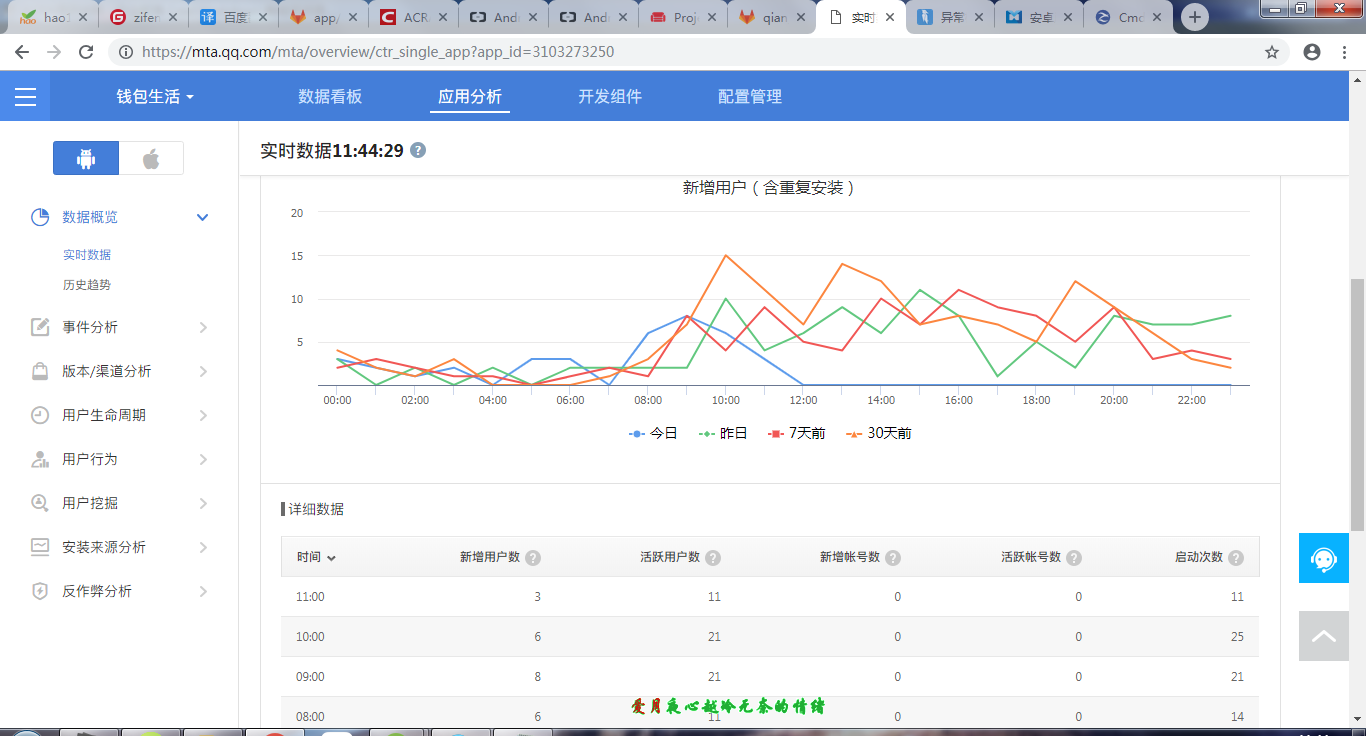Switch to the 异常 browser tab
1366x736 pixels.
949,17
